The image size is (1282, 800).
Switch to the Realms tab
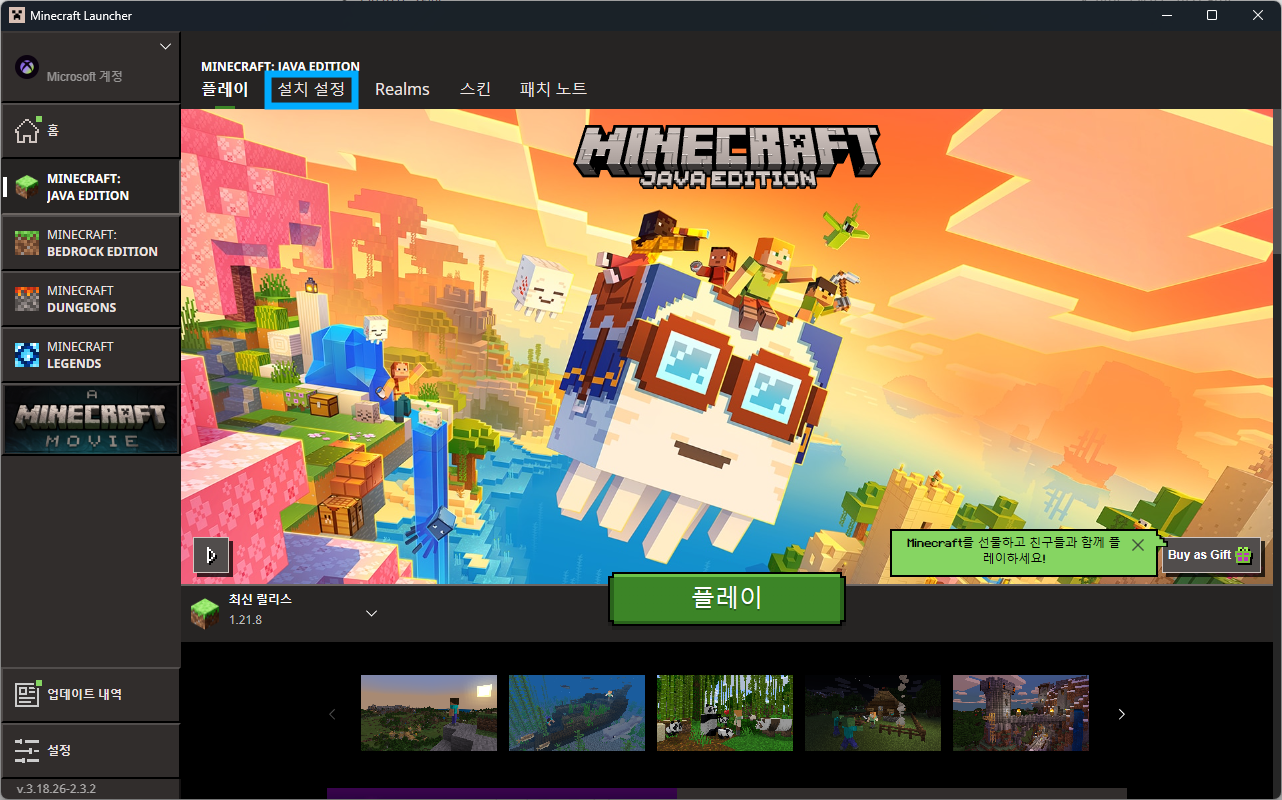(x=402, y=89)
